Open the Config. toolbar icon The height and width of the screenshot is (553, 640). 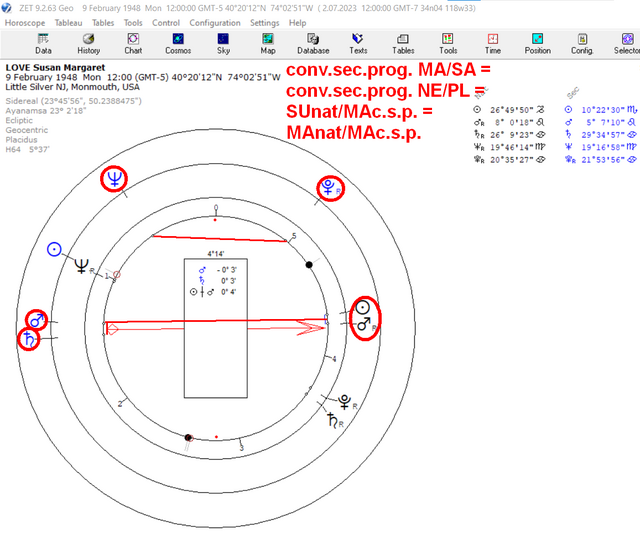(x=582, y=44)
